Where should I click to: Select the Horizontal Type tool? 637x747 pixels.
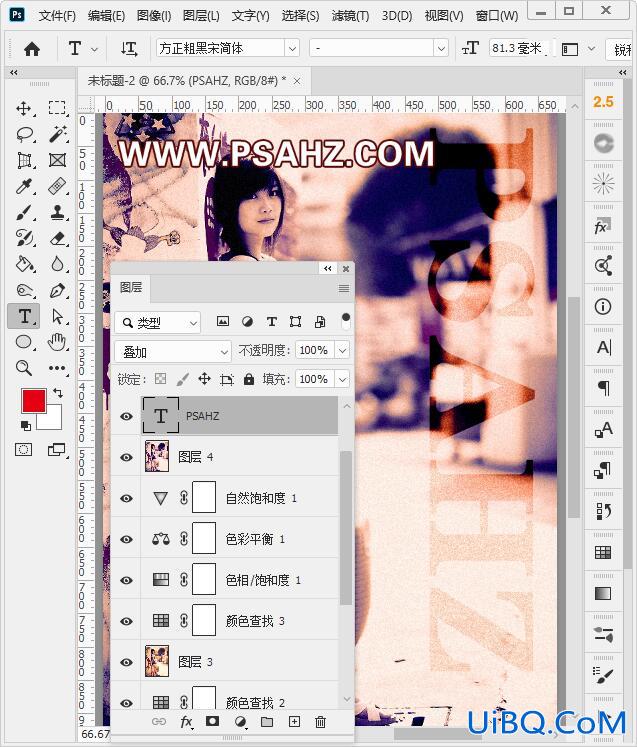24,316
